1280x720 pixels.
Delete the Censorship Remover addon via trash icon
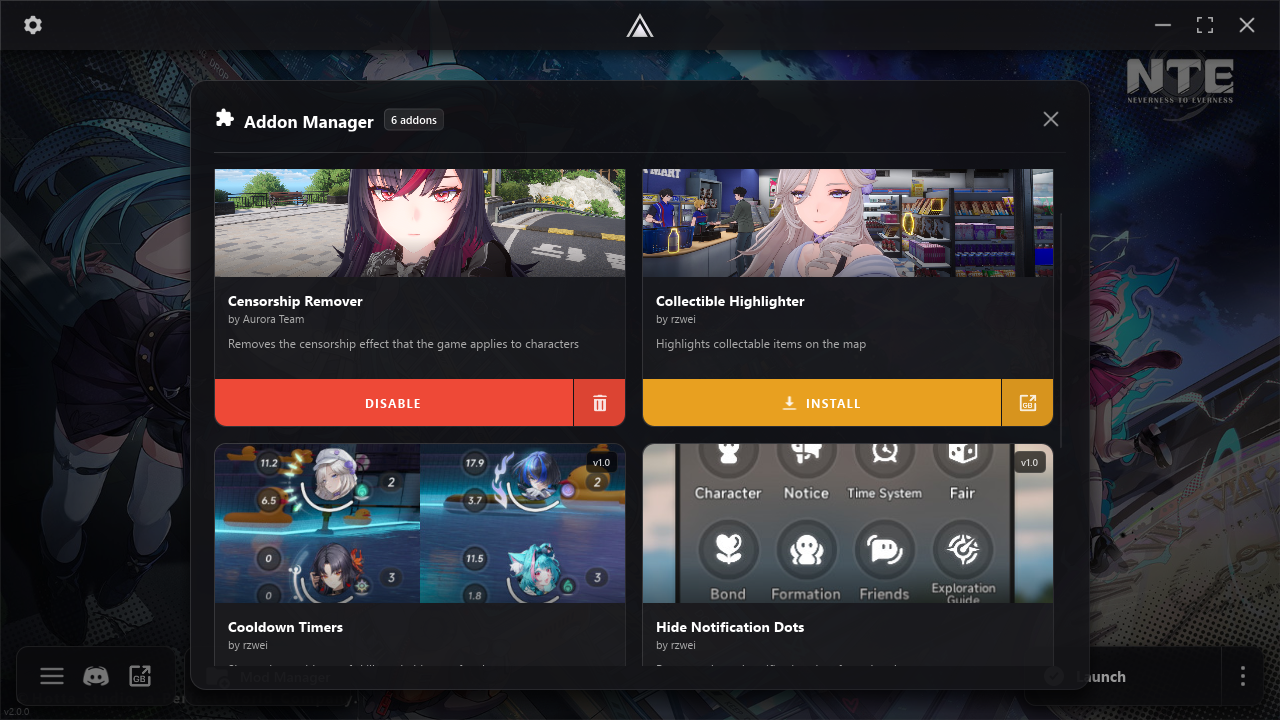click(600, 403)
